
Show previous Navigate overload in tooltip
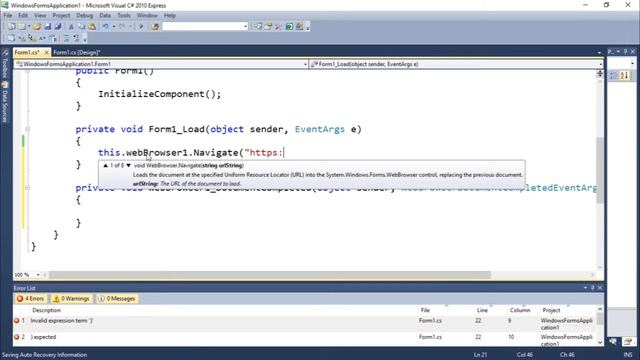(x=106, y=166)
